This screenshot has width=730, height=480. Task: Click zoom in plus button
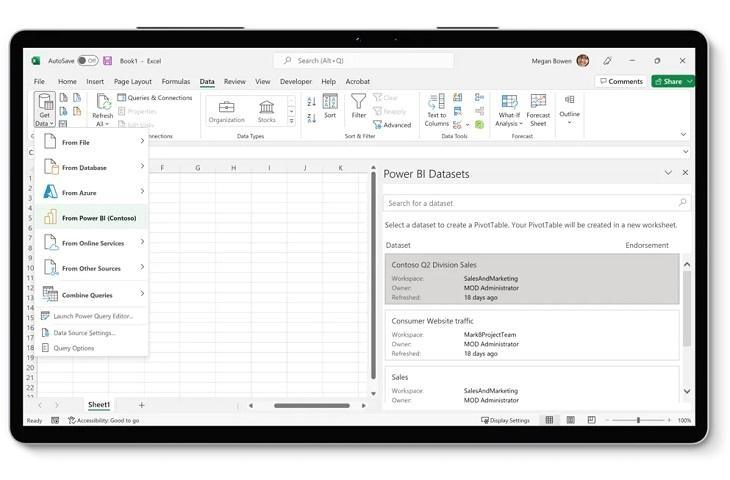669,420
